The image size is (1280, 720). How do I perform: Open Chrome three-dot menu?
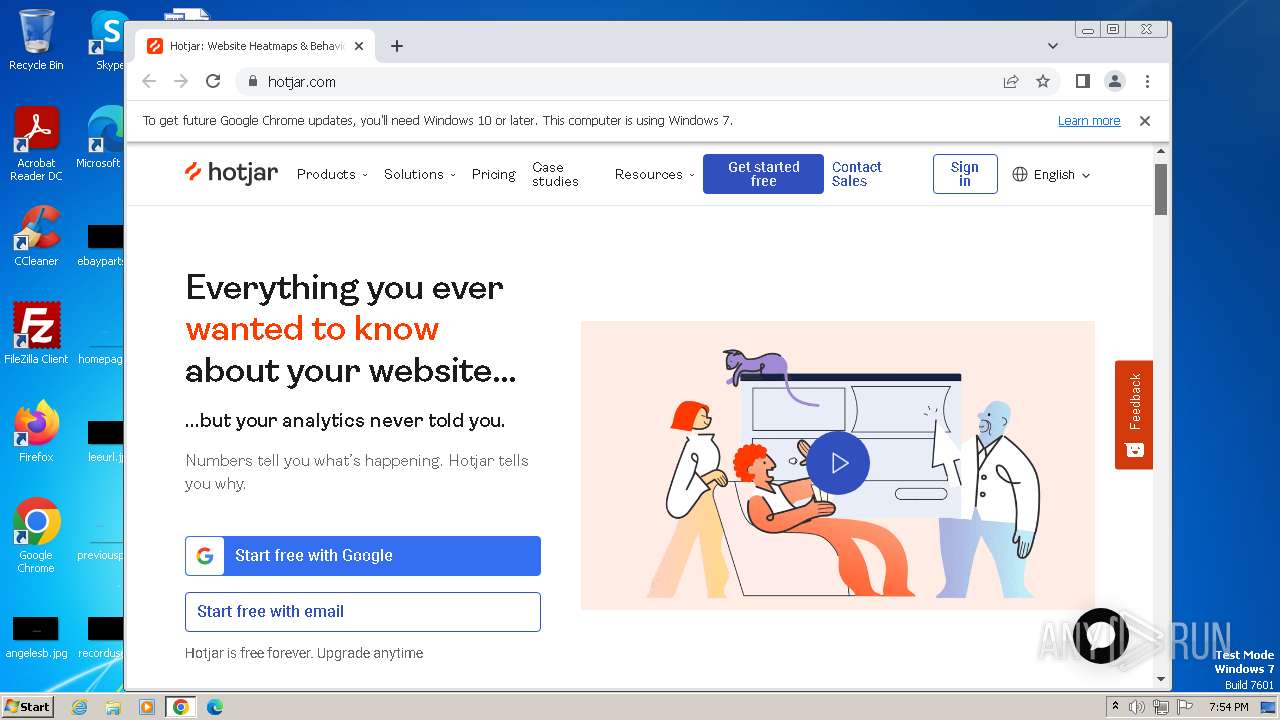(1147, 81)
